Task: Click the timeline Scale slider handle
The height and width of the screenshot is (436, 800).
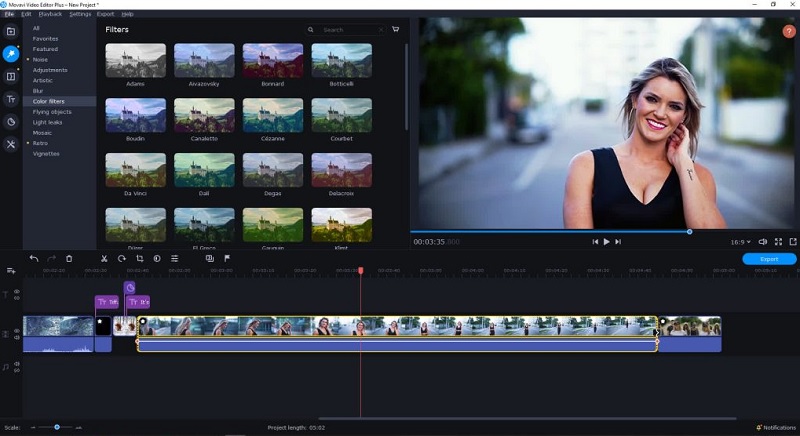Action: coord(57,427)
